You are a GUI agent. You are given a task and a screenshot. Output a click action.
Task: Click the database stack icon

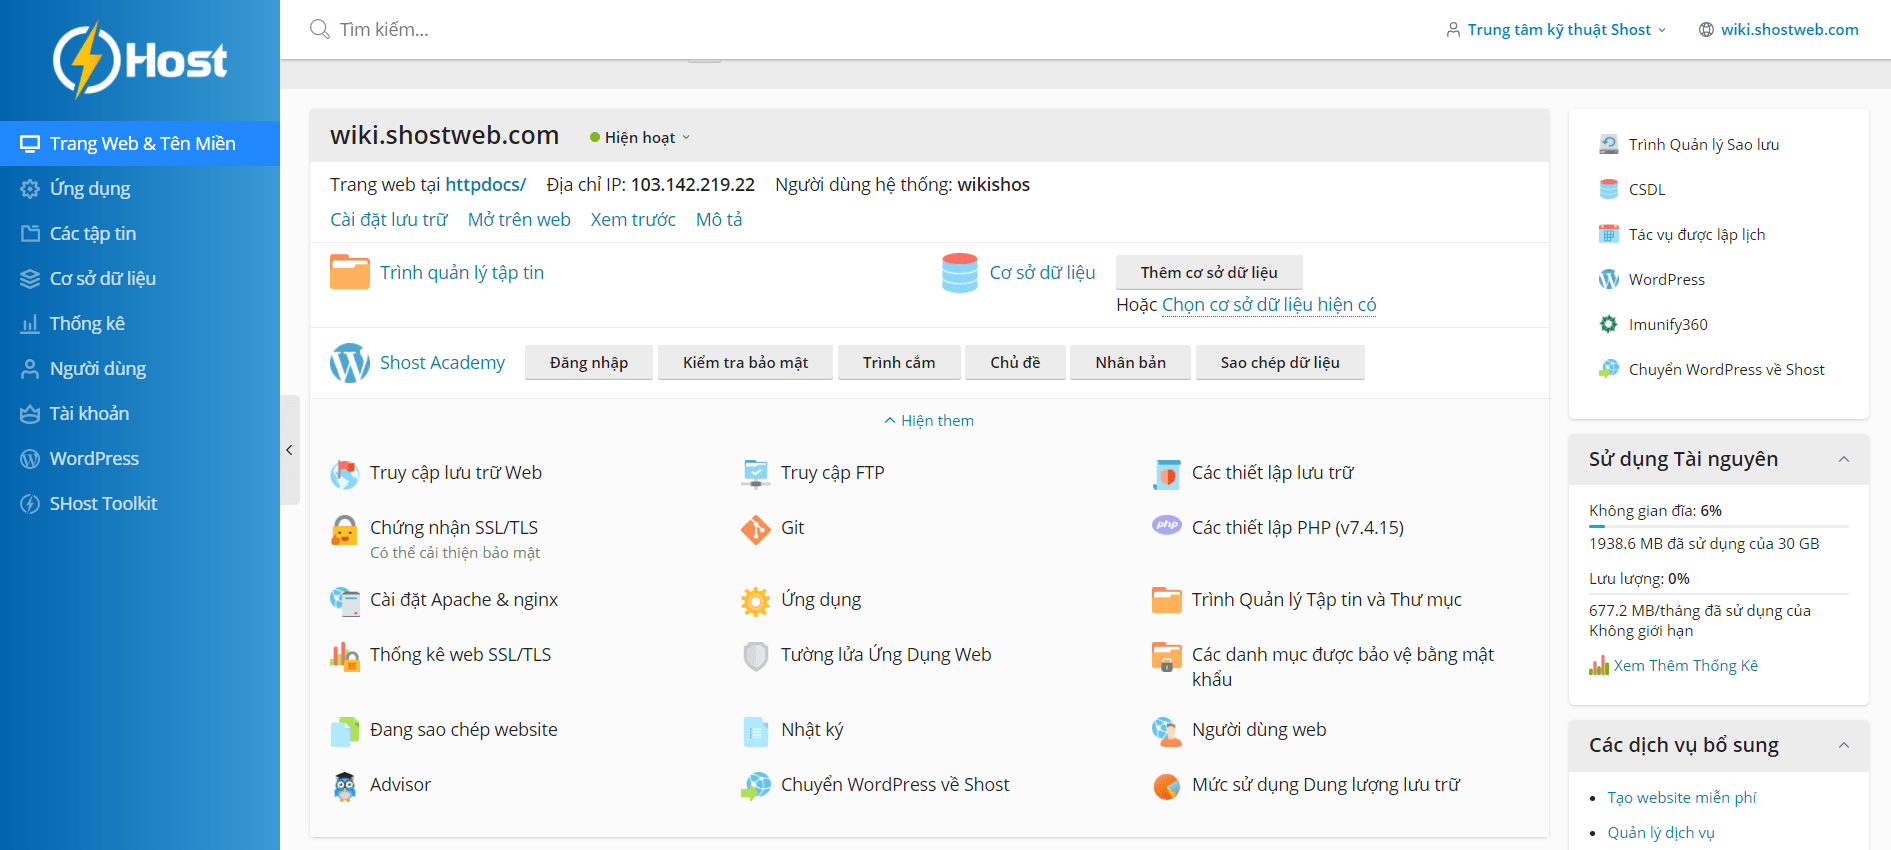959,273
